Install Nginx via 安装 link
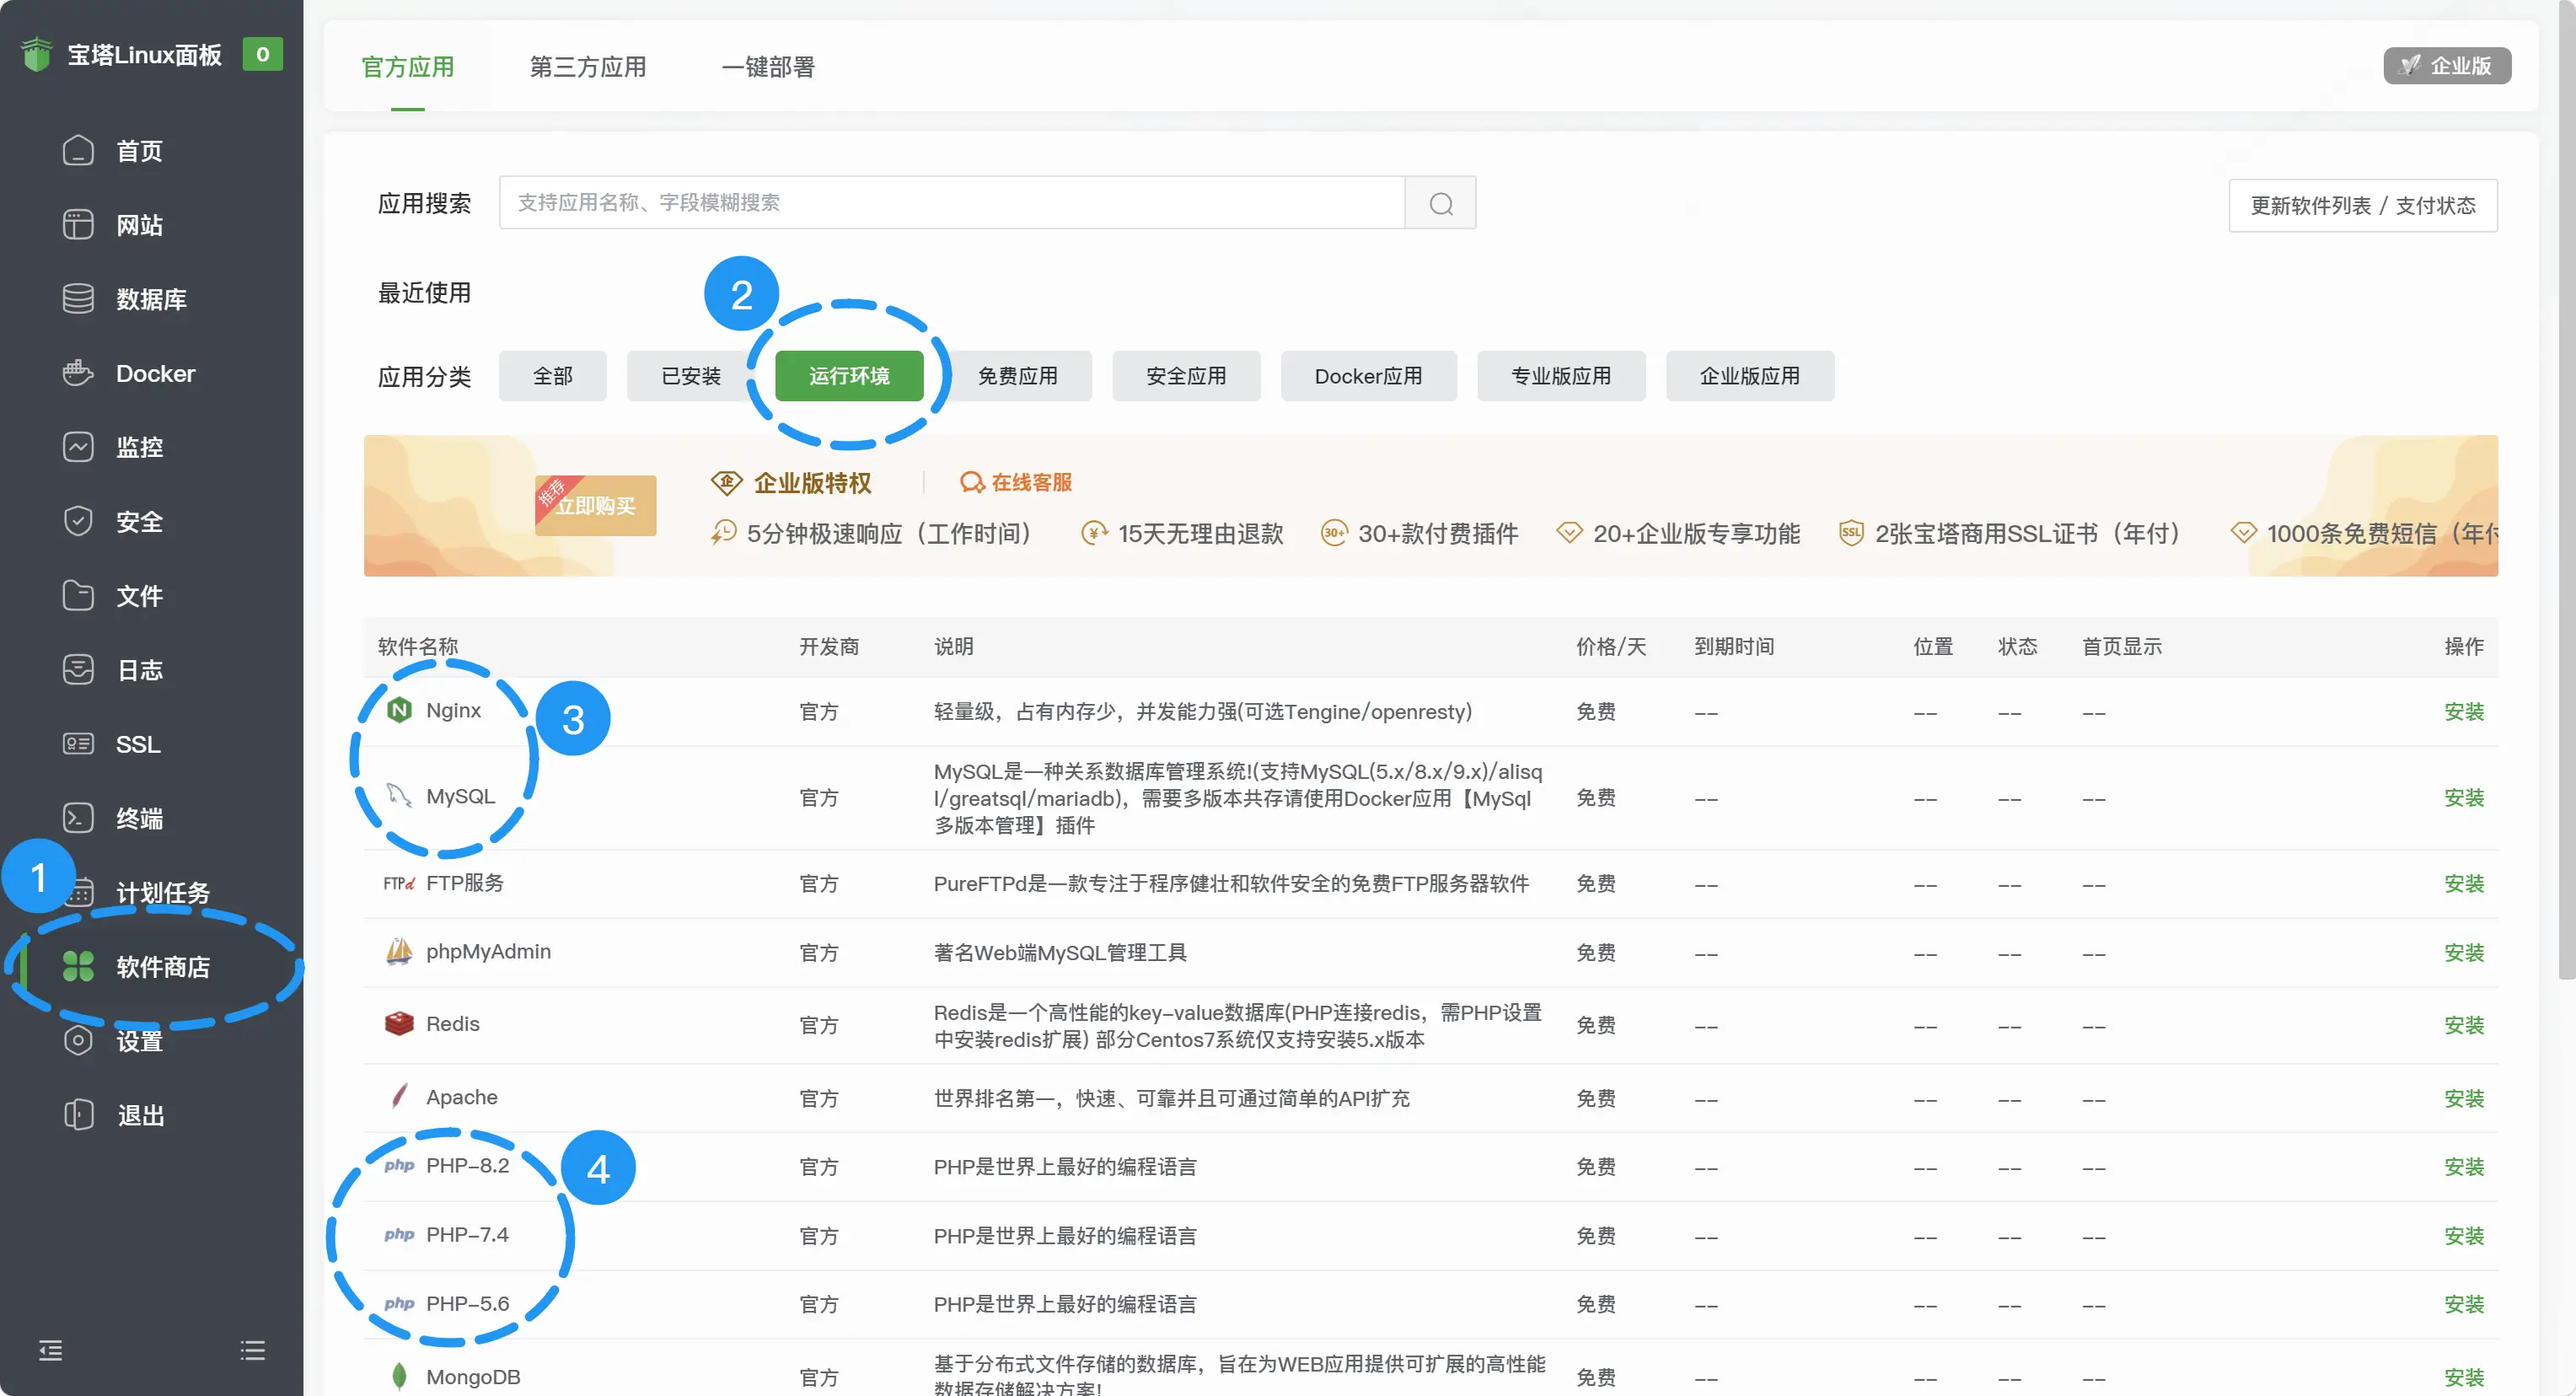Image resolution: width=2576 pixels, height=1396 pixels. (x=2464, y=711)
